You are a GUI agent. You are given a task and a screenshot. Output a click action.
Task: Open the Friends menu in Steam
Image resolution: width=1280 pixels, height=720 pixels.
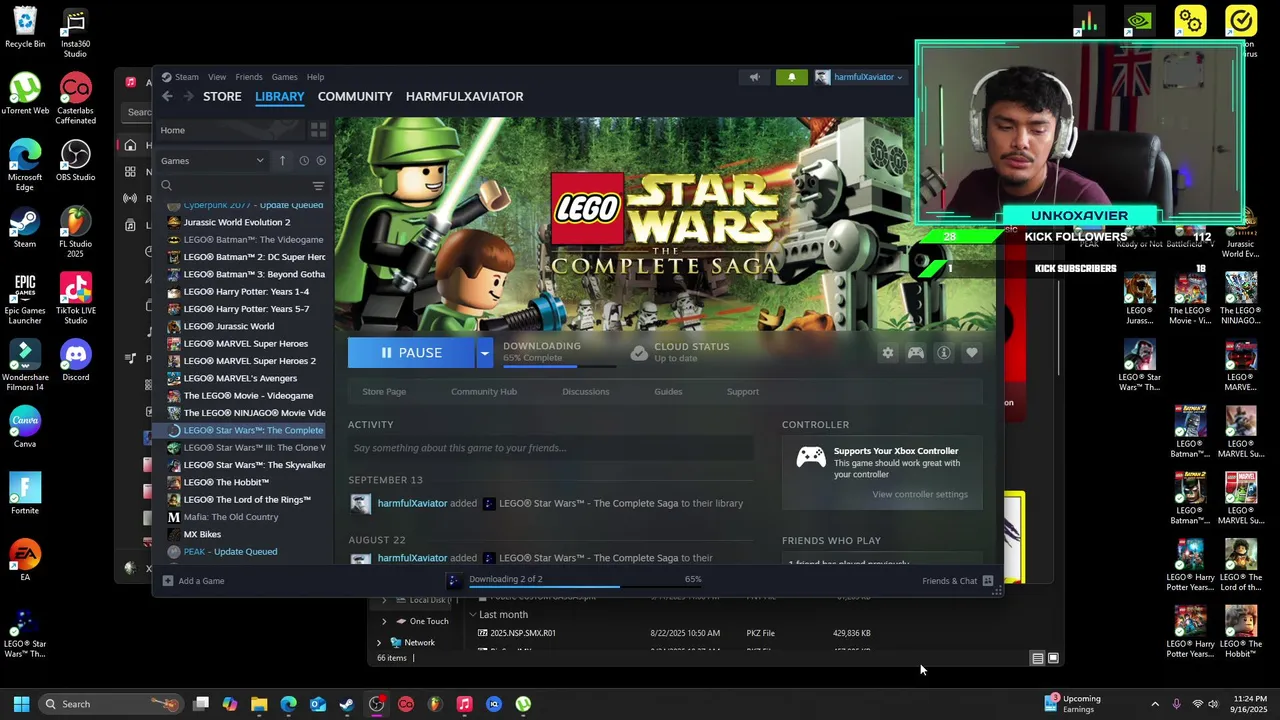[249, 77]
